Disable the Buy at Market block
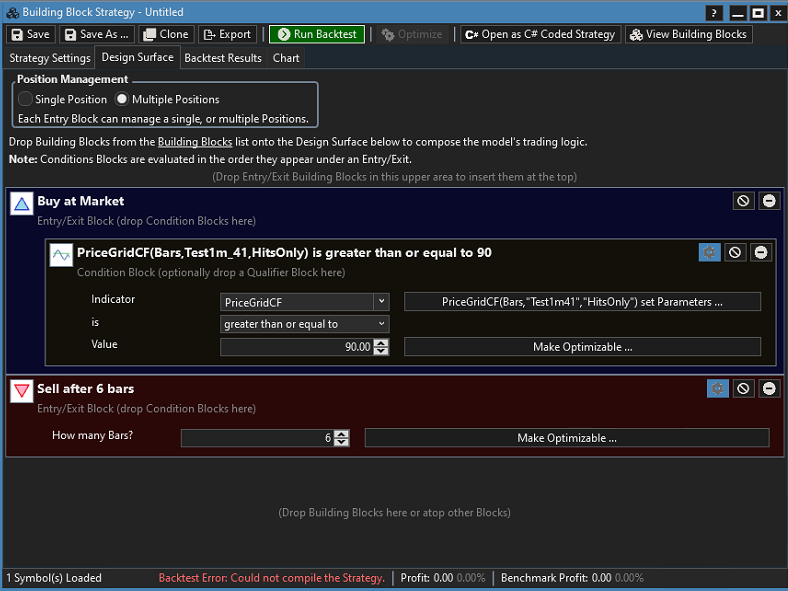The image size is (788, 591). 743,201
